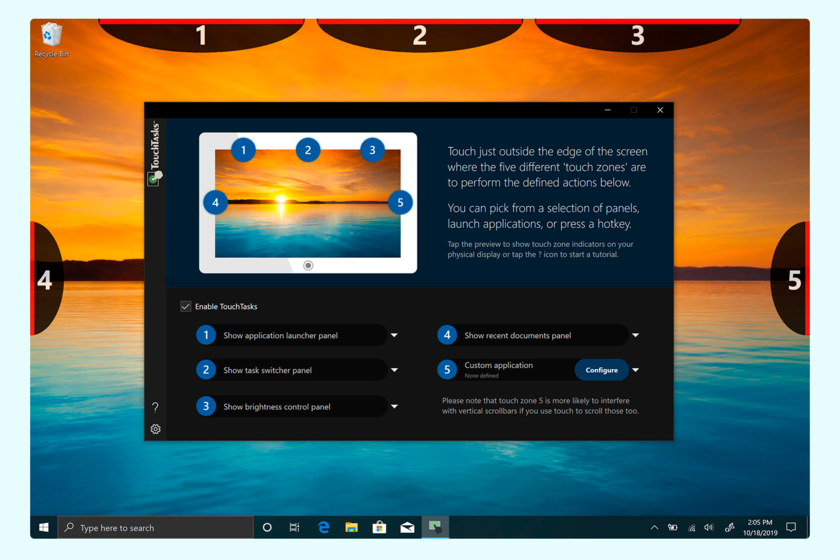Image resolution: width=840 pixels, height=560 pixels.
Task: Click zone 2 circle on preview tablet
Action: (x=308, y=150)
